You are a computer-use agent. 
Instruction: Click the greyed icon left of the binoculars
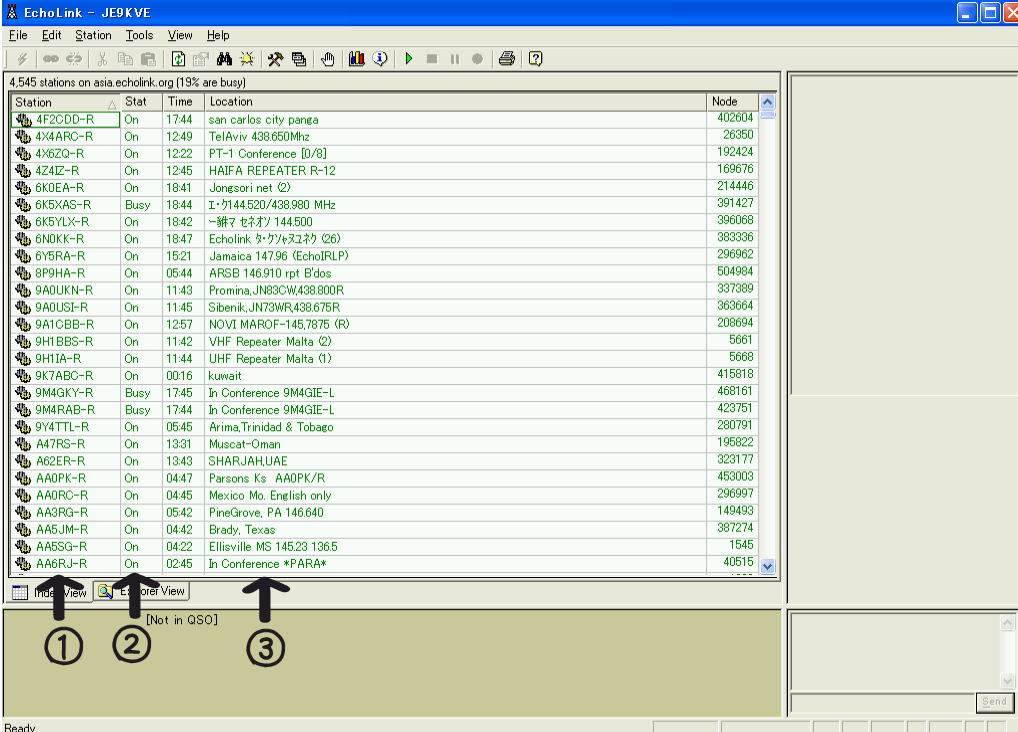click(x=201, y=59)
